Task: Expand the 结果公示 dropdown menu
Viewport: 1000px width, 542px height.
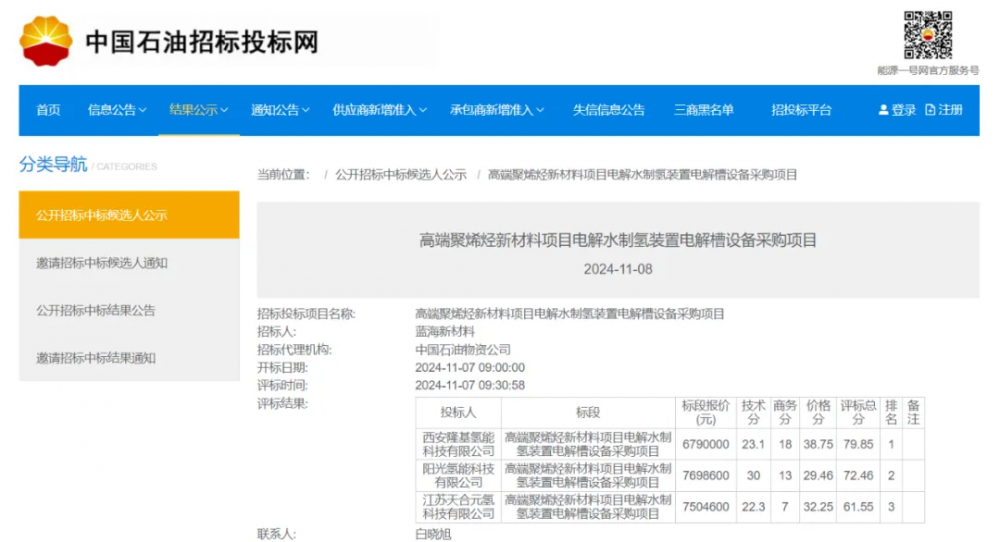Action: (199, 110)
